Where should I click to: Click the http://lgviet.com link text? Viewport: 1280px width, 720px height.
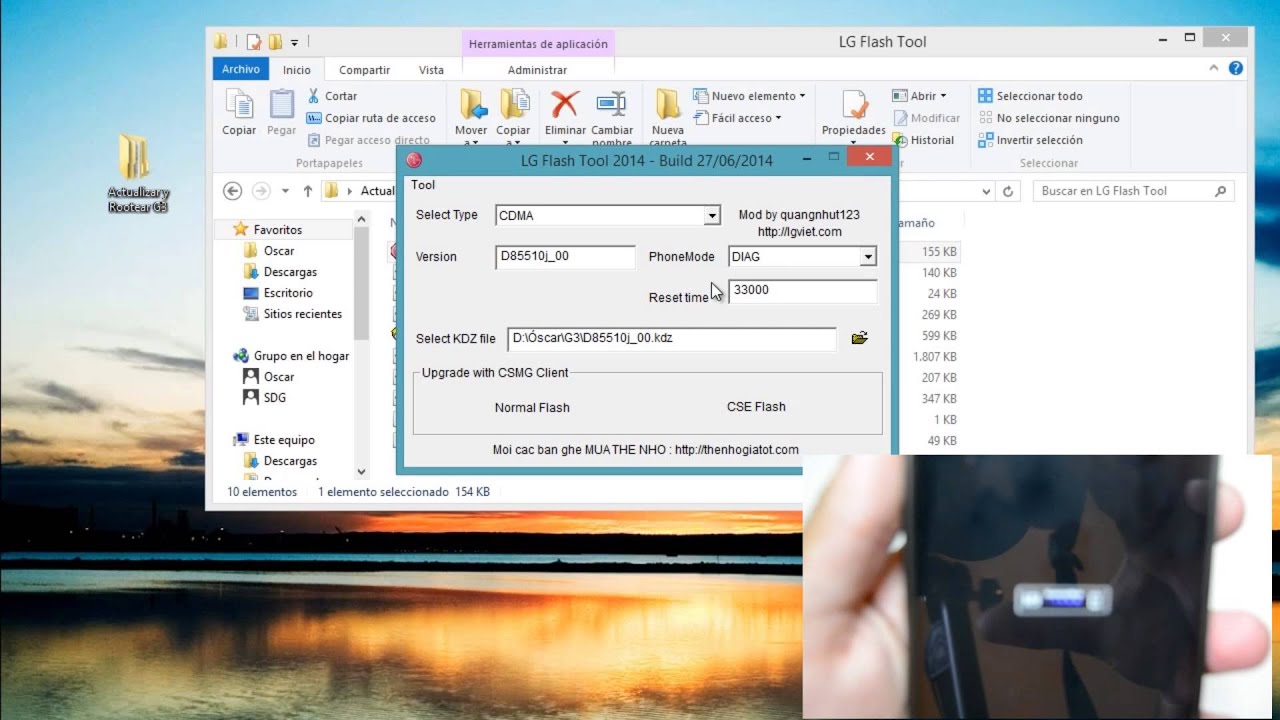tap(801, 232)
